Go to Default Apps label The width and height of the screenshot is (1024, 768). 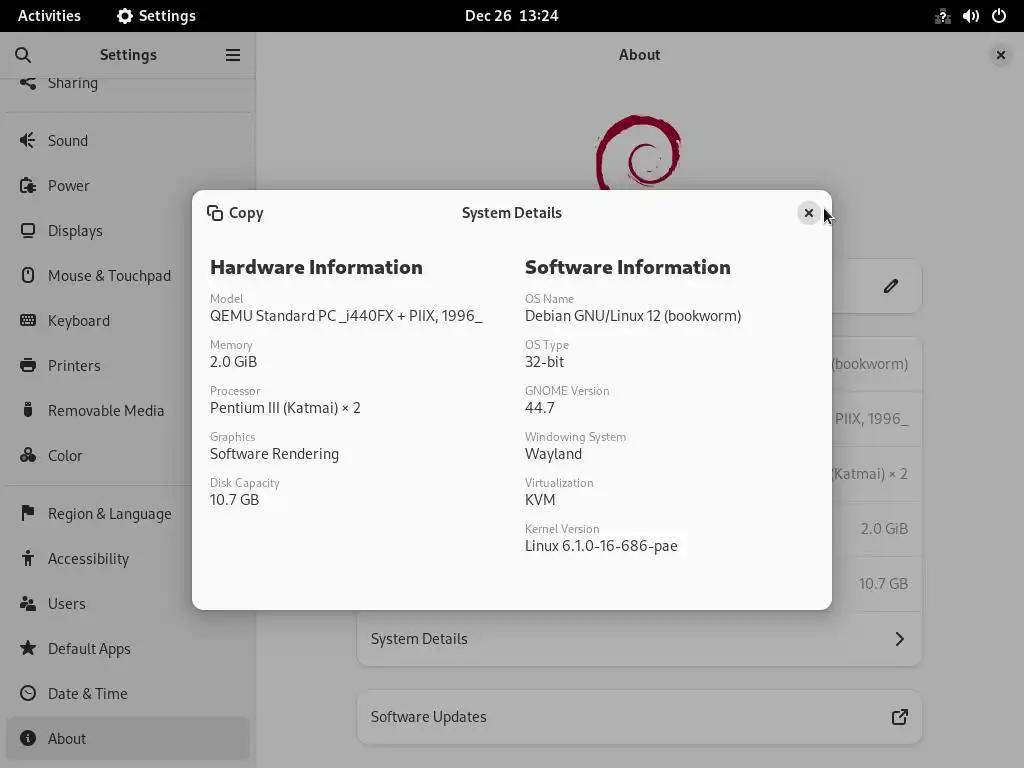pos(89,648)
